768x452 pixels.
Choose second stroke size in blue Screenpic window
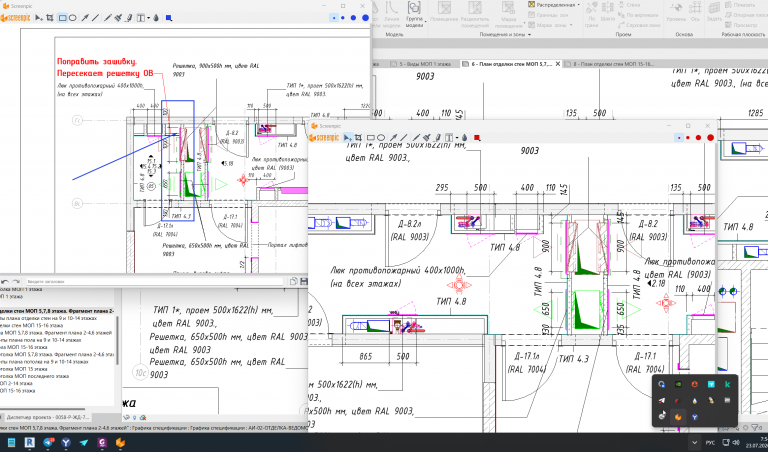(343, 18)
